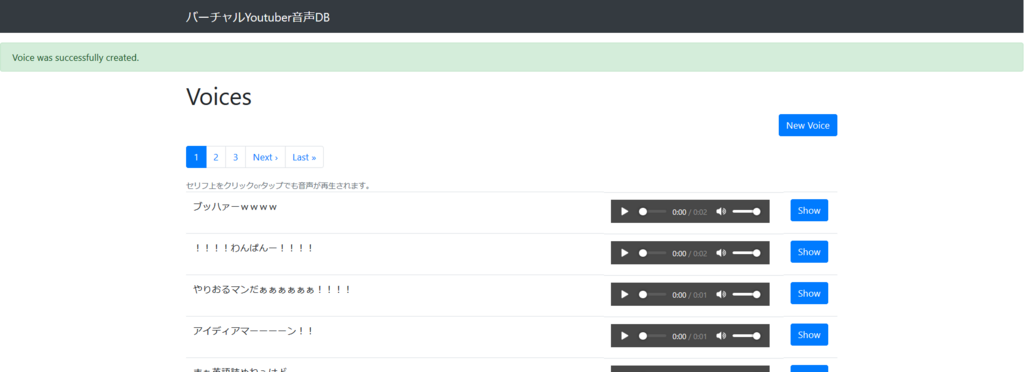
Task: Go to pagination page 1
Action: coord(196,157)
